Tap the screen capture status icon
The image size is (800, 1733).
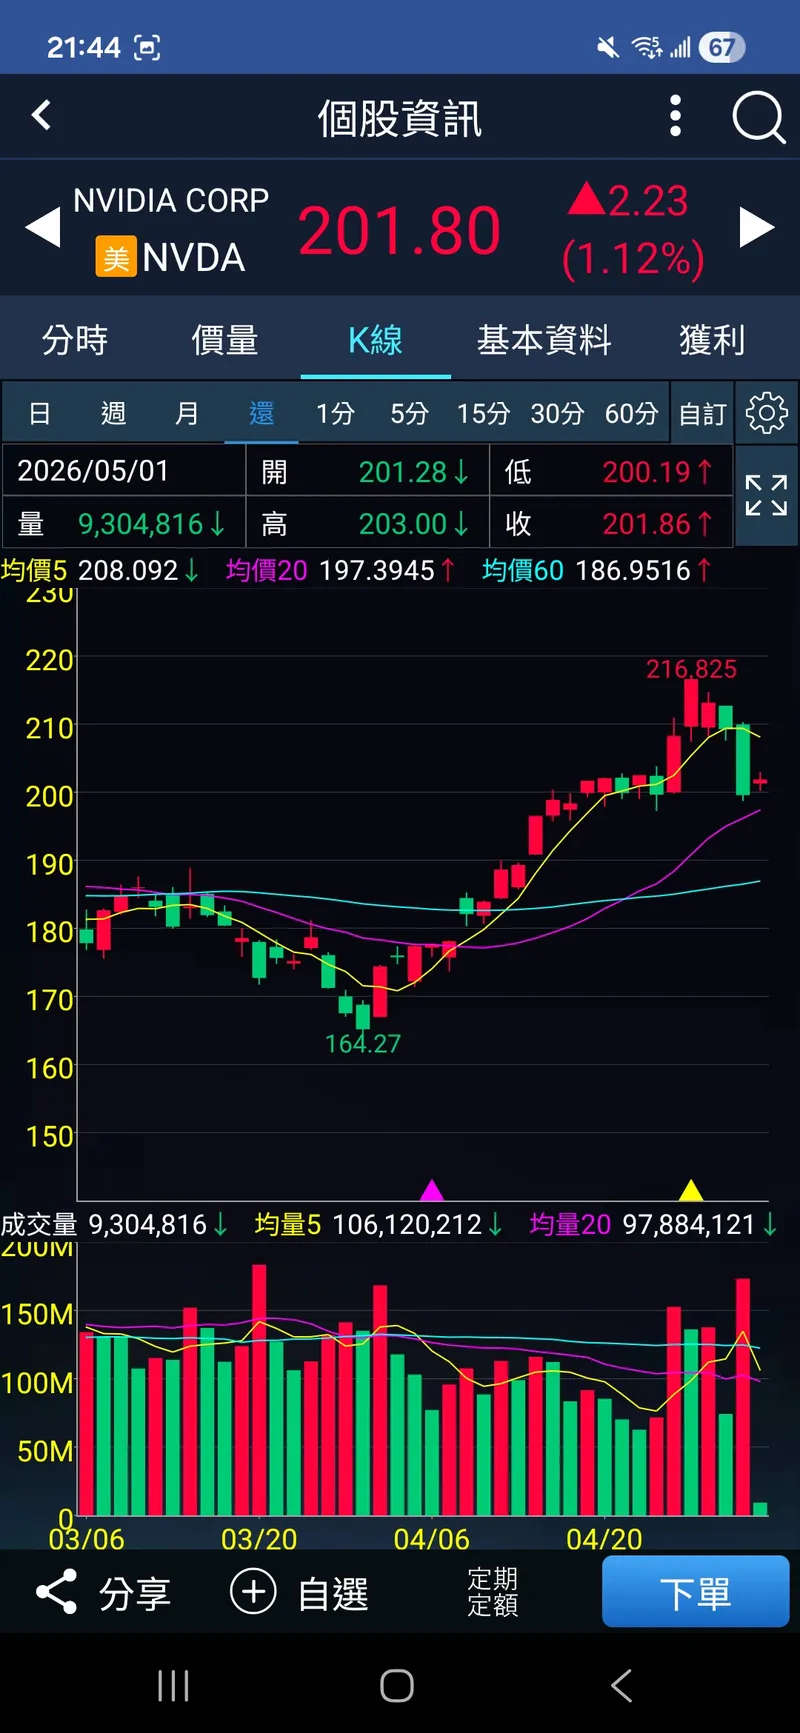pos(147,47)
